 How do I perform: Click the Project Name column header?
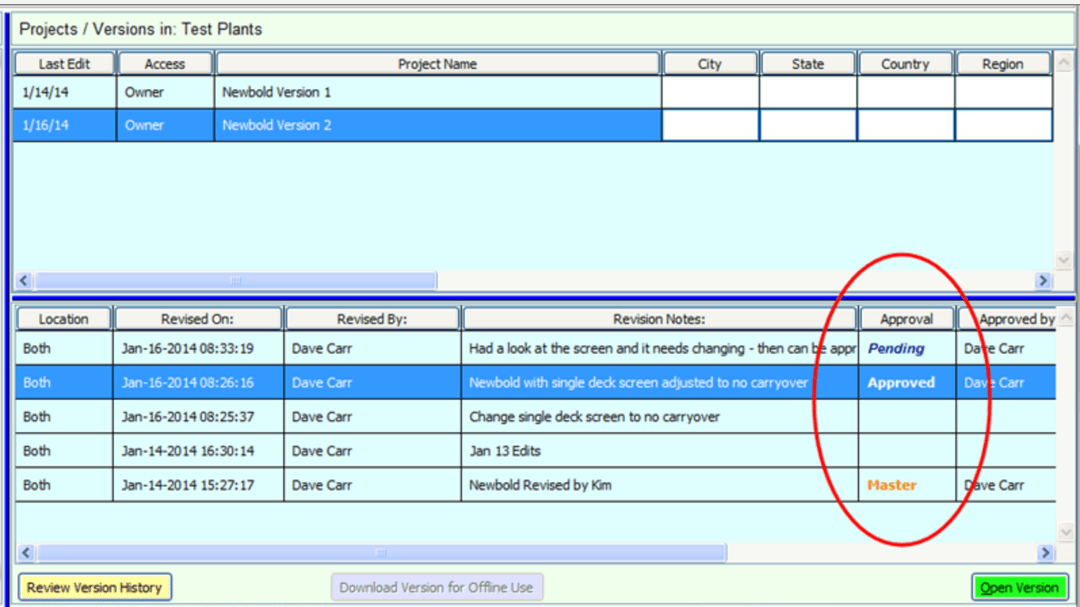(437, 64)
